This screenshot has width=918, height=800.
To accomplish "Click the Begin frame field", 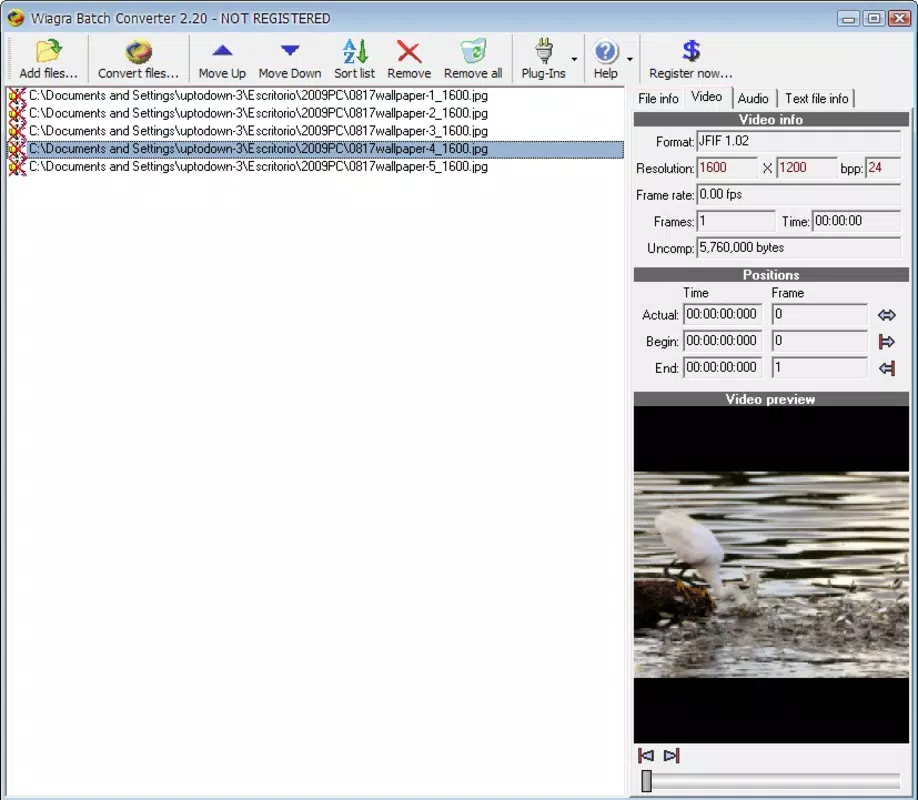I will coord(819,341).
